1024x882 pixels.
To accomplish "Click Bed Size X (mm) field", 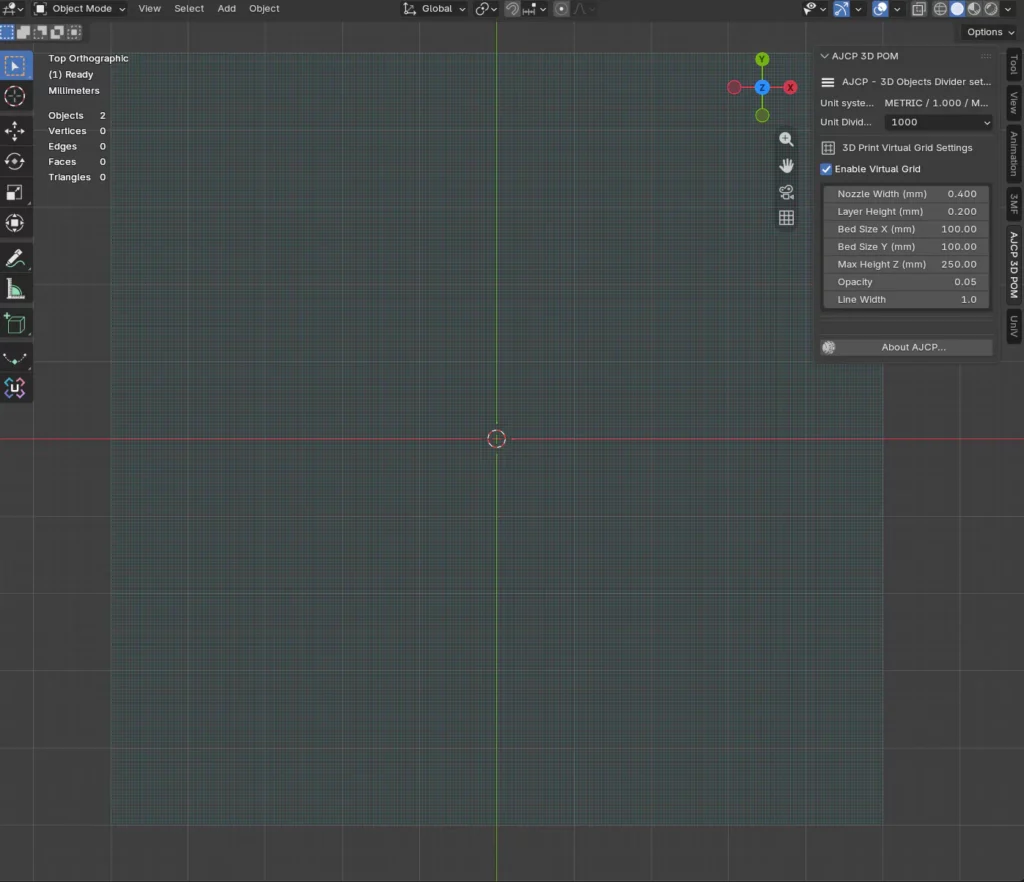I will point(906,229).
